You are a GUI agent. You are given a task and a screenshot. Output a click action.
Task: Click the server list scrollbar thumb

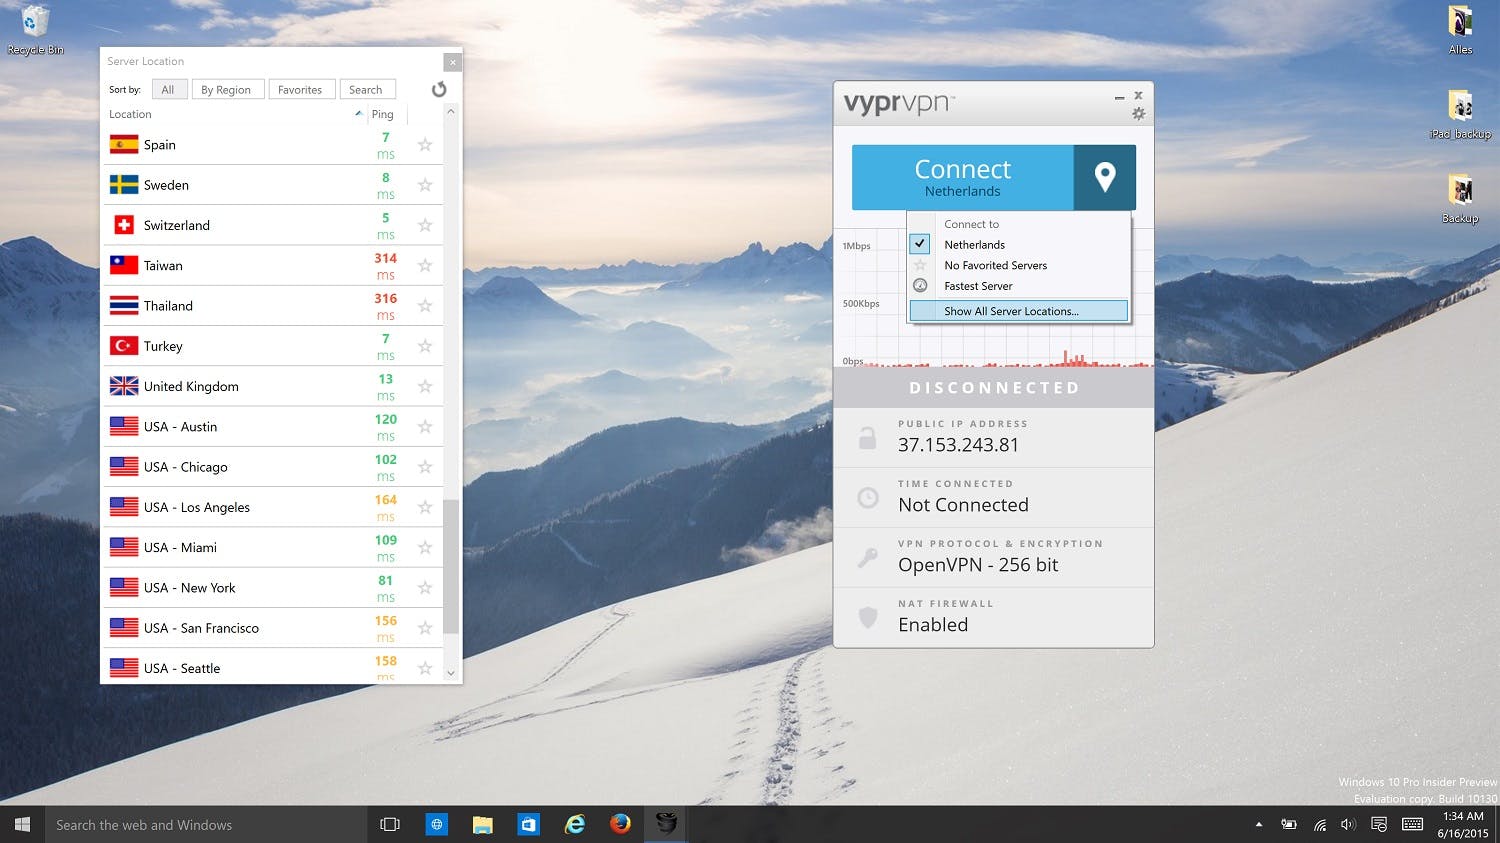pos(451,566)
